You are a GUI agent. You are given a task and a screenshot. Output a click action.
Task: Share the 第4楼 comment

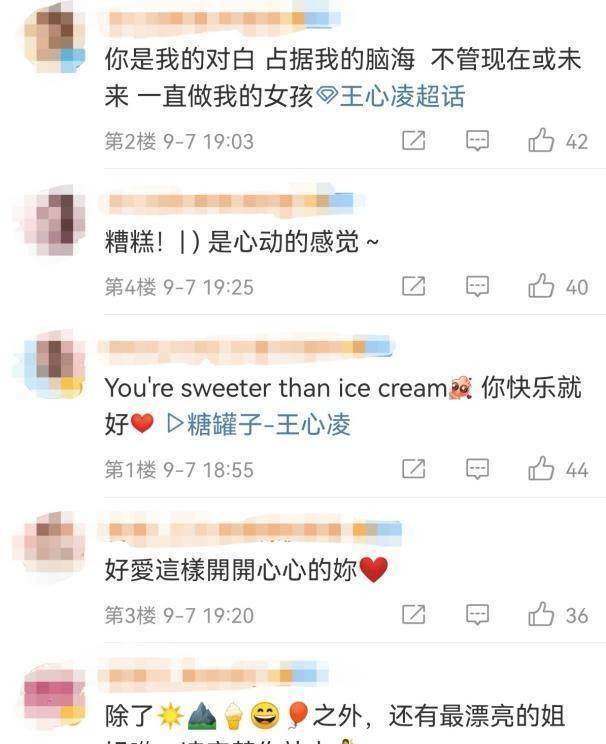[x=413, y=286]
